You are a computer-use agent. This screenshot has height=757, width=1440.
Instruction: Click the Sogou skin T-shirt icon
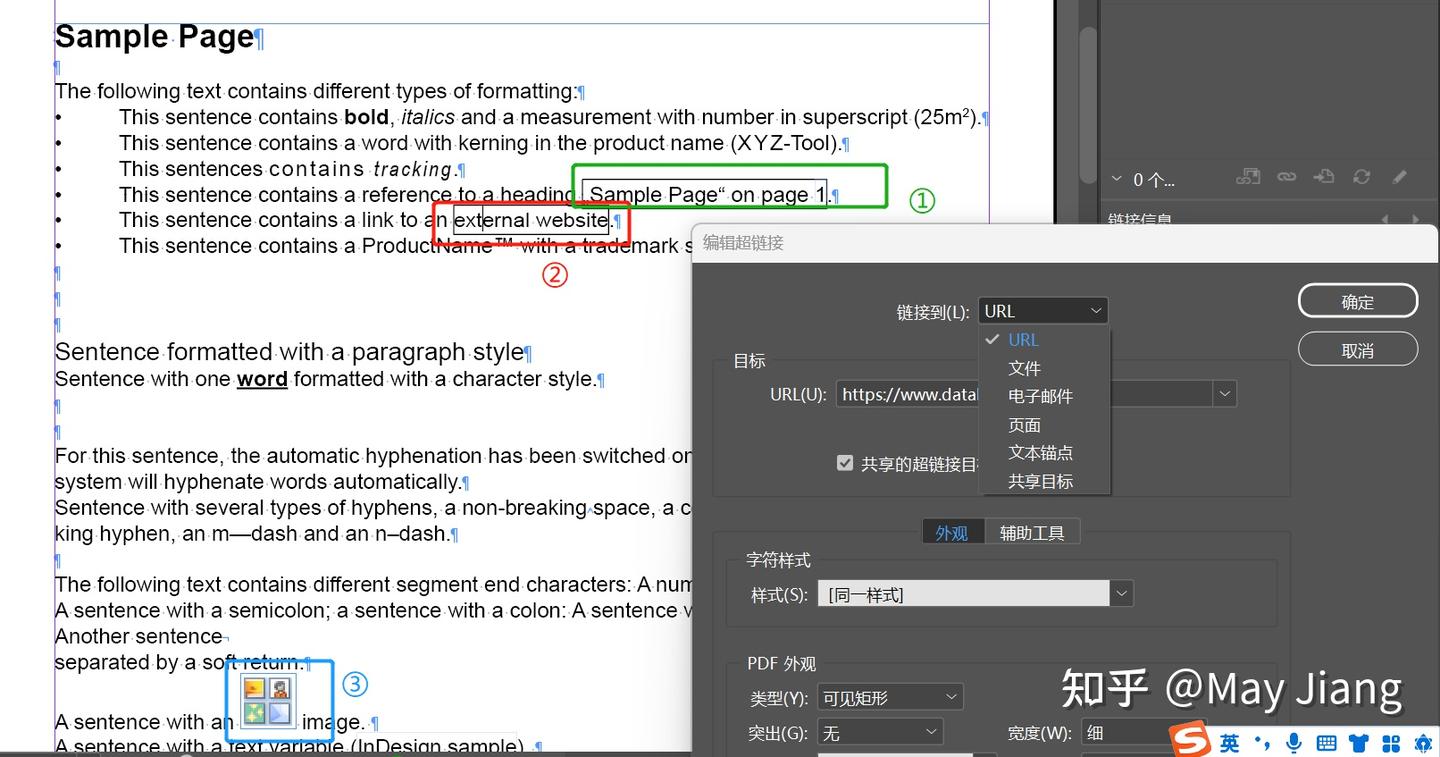click(x=1358, y=743)
